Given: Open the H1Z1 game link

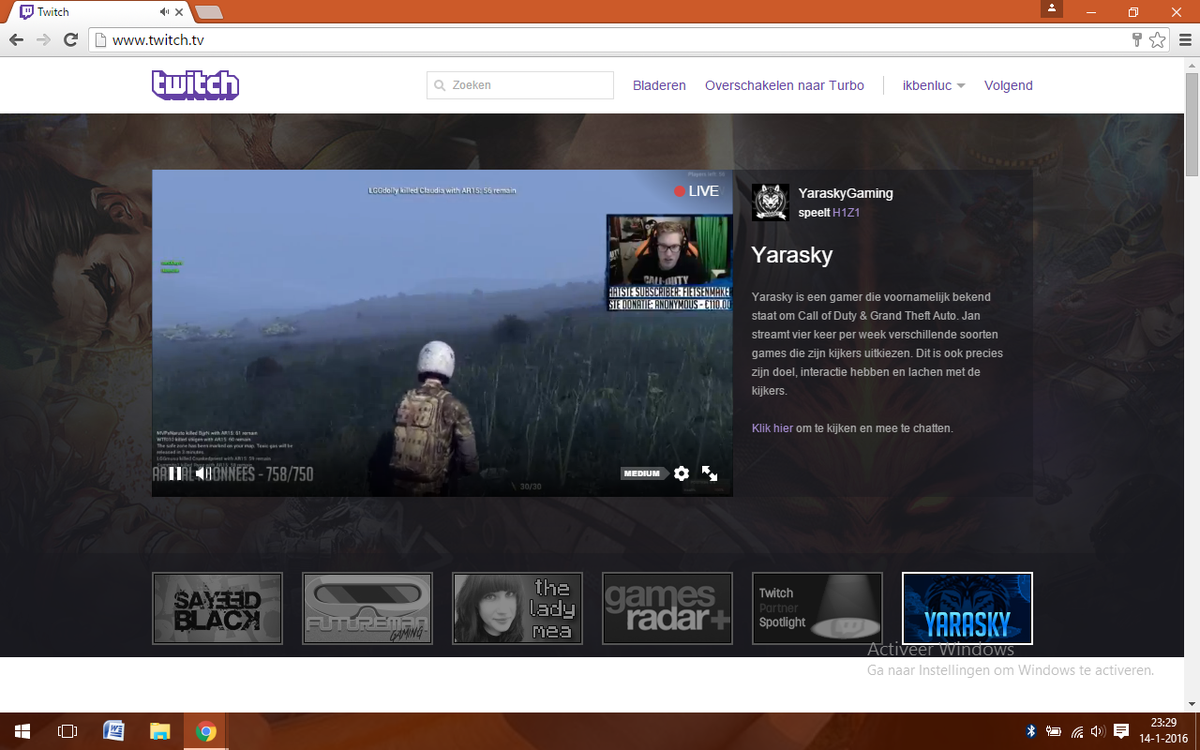Looking at the screenshot, I should tap(847, 213).
